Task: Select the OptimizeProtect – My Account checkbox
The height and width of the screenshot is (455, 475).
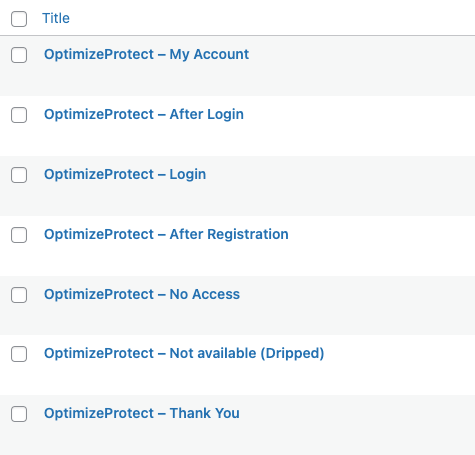Action: [19, 55]
